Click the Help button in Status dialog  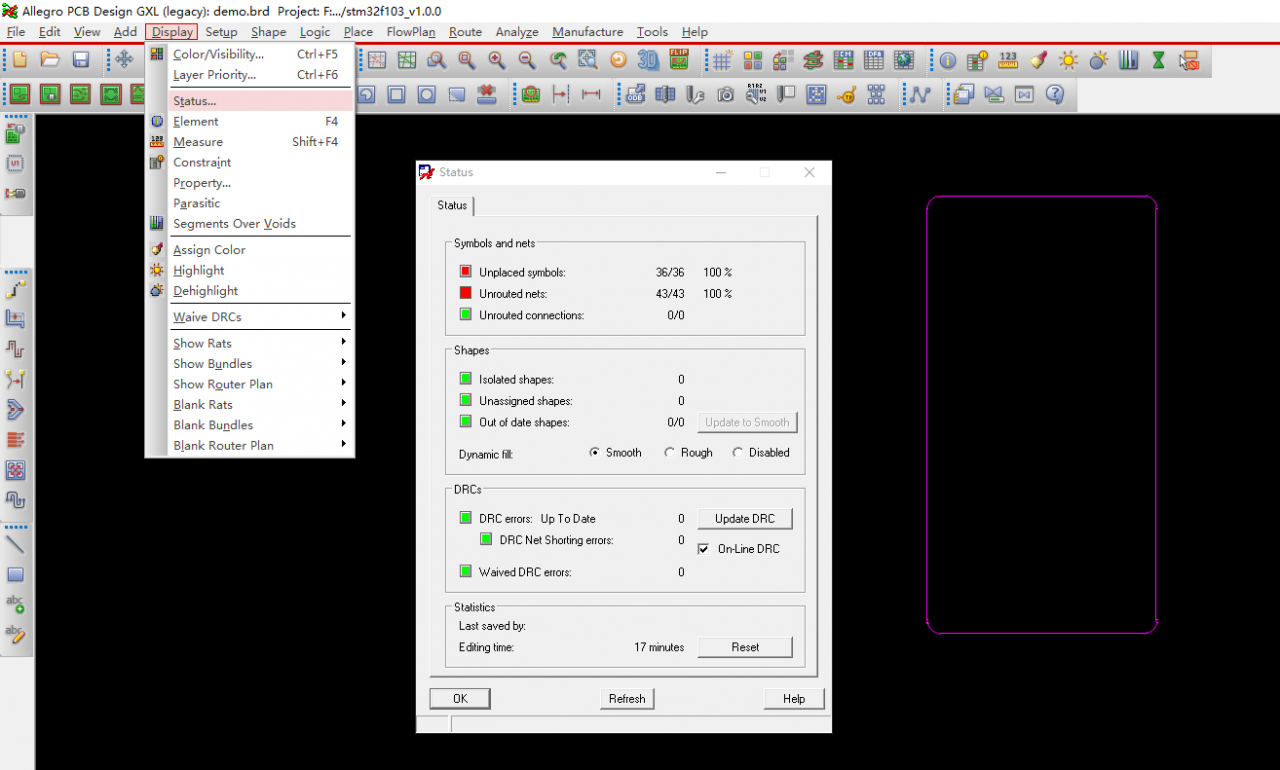[x=794, y=698]
